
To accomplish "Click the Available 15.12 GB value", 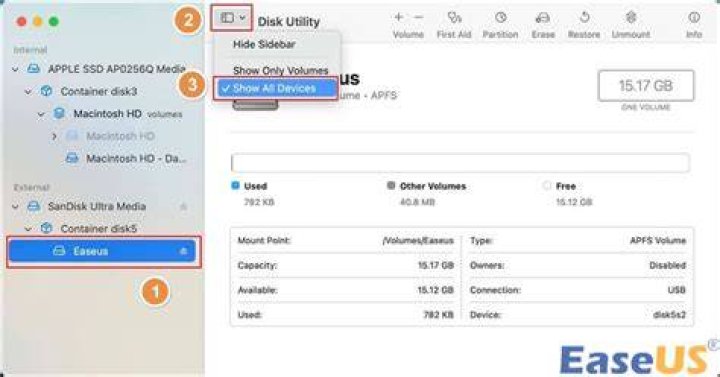I will pos(435,290).
